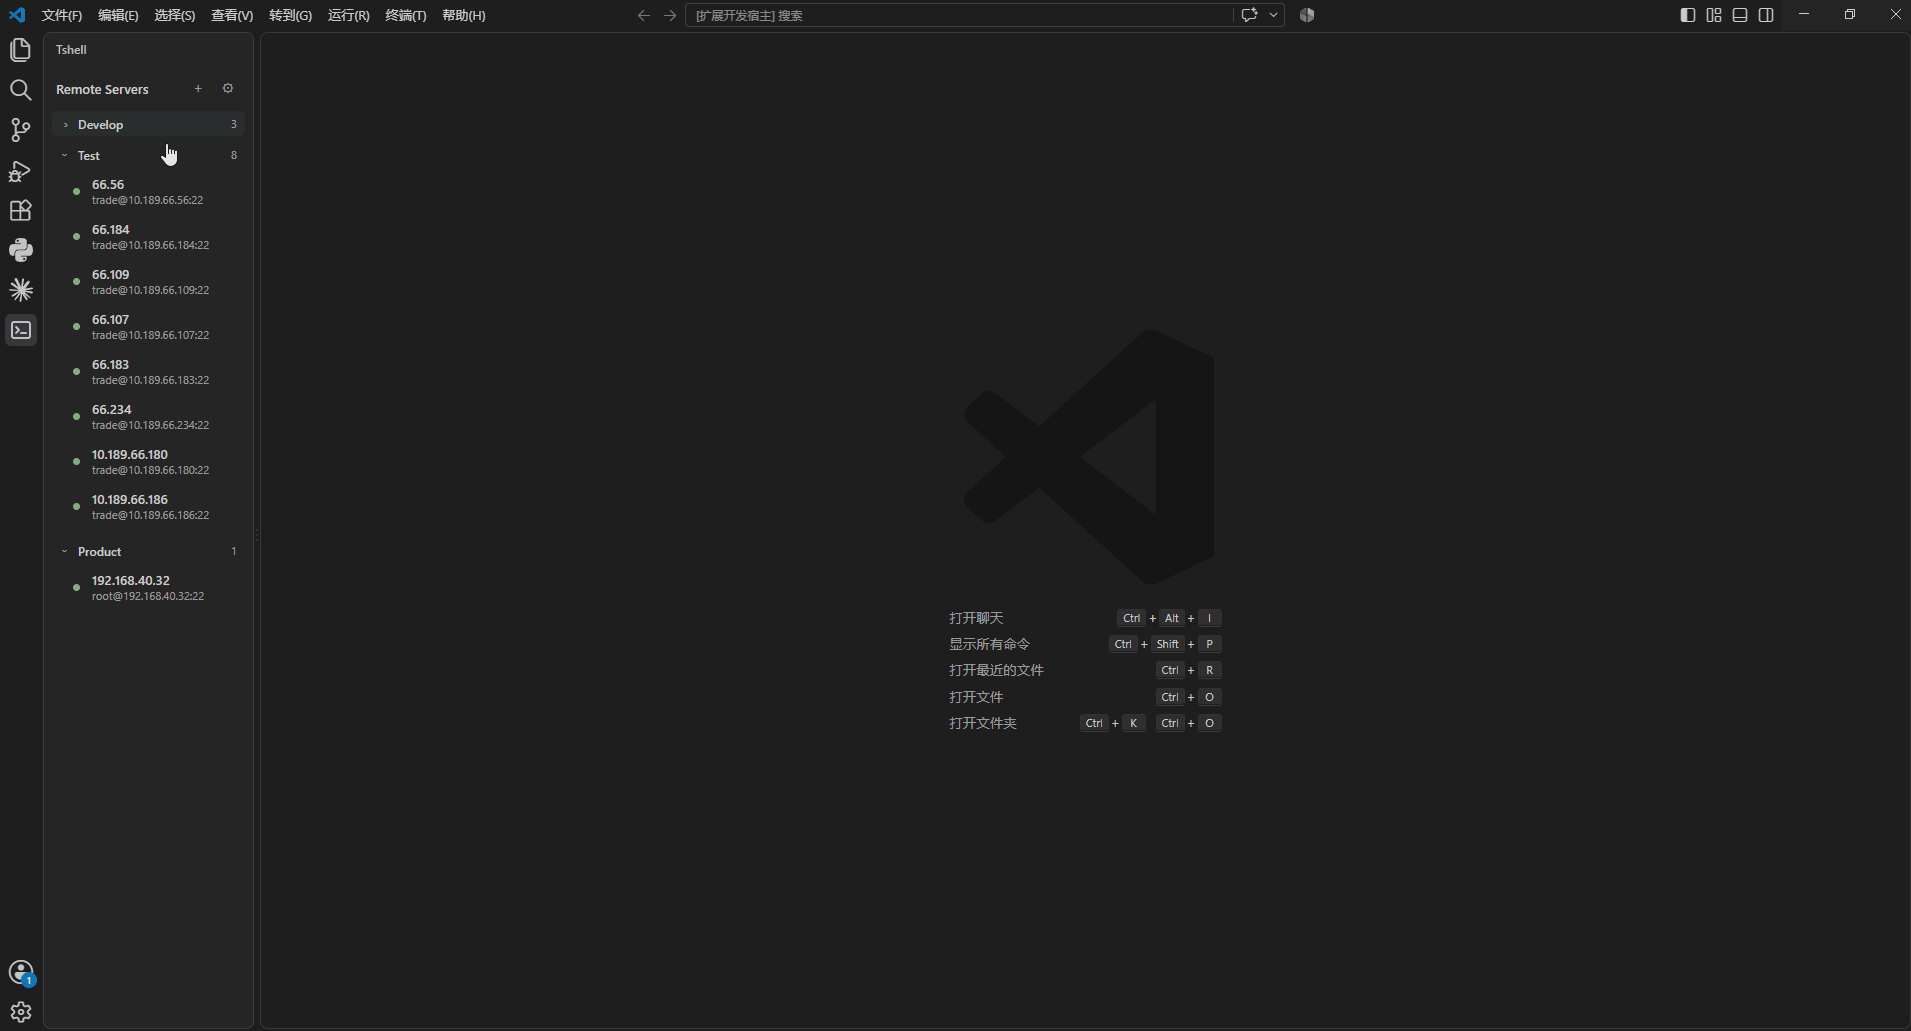Collapse the Test server group
Viewport: 1911px width, 1031px height.
point(148,156)
